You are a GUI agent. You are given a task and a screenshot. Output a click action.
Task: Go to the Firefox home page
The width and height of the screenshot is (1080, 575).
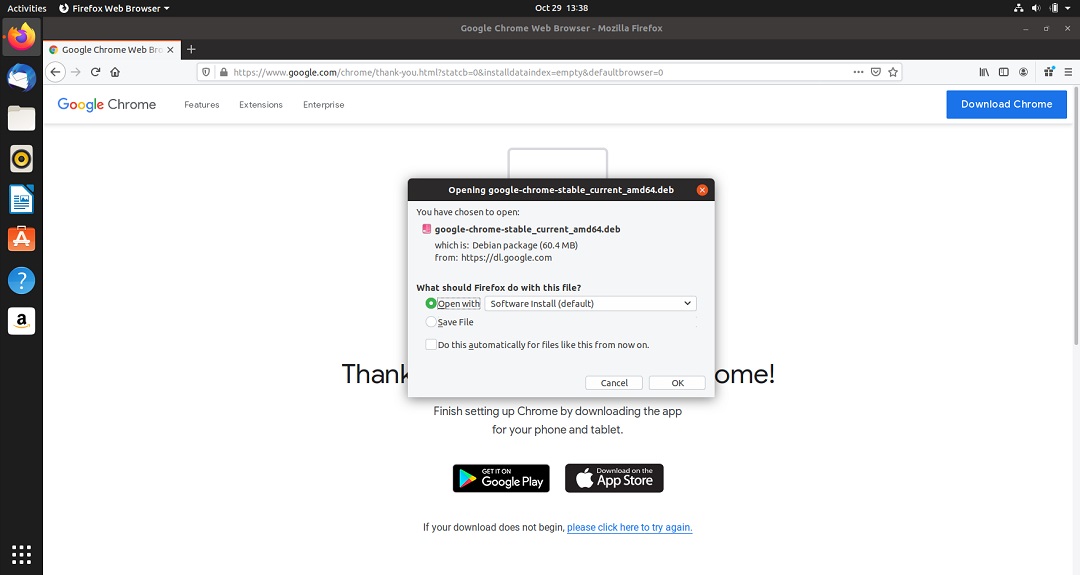(115, 72)
